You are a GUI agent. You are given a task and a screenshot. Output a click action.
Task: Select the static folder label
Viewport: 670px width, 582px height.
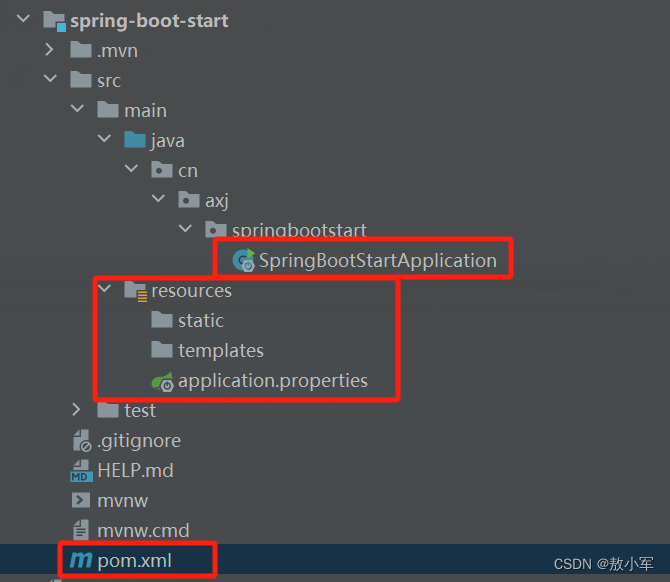[x=201, y=320]
